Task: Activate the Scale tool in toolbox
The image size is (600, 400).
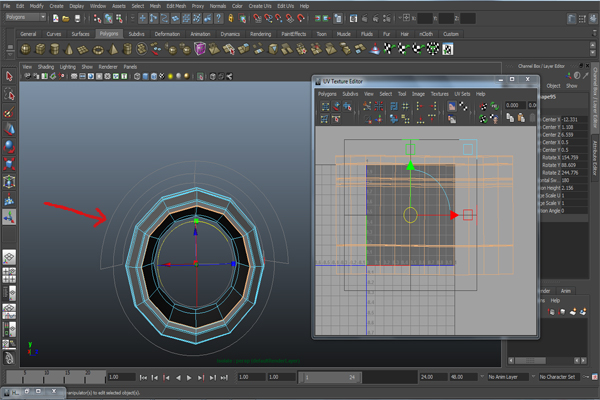Action: [9, 164]
